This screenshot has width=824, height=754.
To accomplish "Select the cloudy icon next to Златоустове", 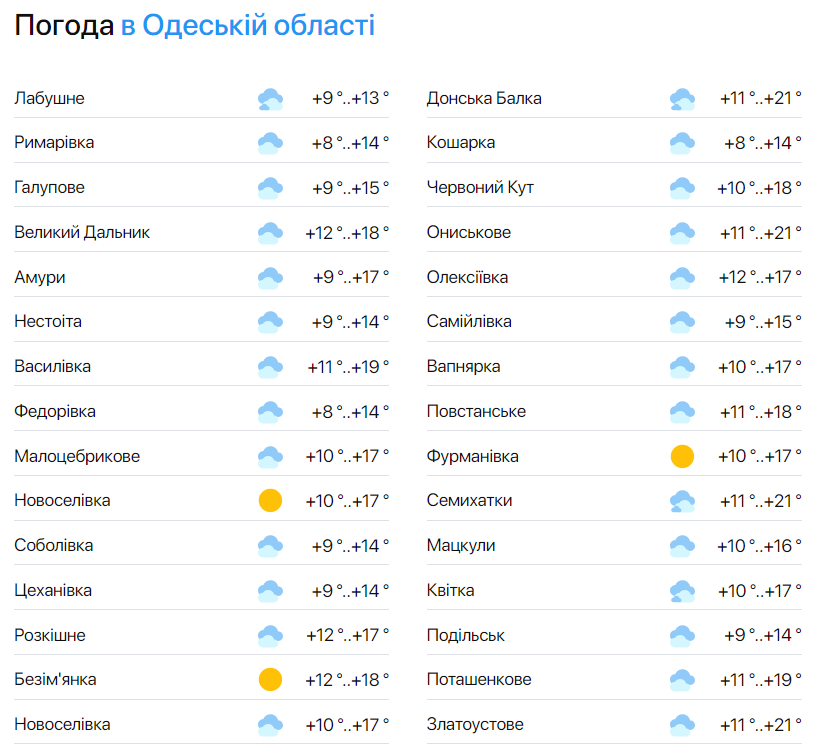I will (x=683, y=723).
